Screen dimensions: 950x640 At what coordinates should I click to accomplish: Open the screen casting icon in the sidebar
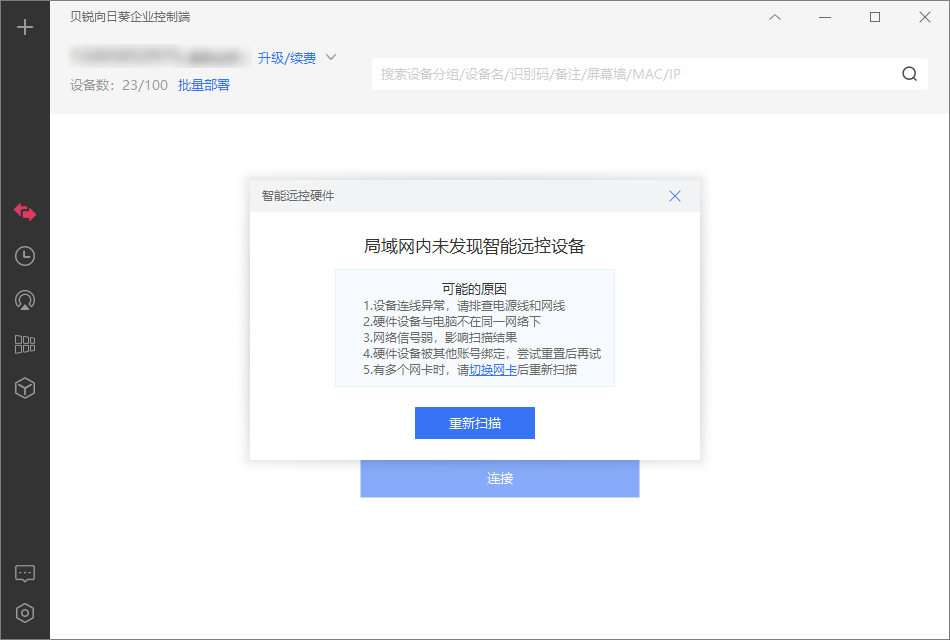pos(25,301)
